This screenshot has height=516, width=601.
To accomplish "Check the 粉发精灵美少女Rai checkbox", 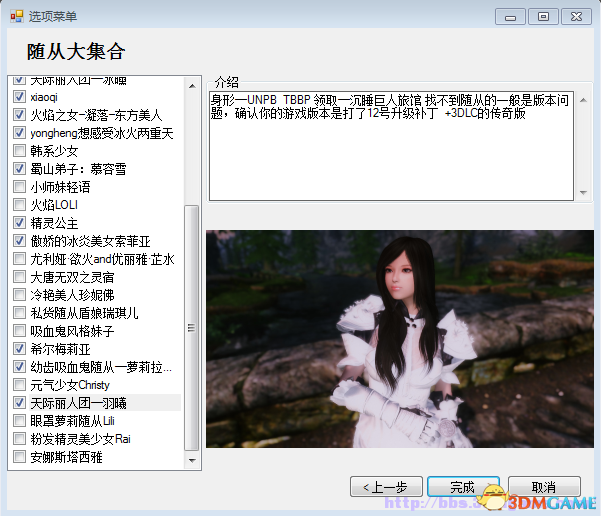I will (19, 439).
